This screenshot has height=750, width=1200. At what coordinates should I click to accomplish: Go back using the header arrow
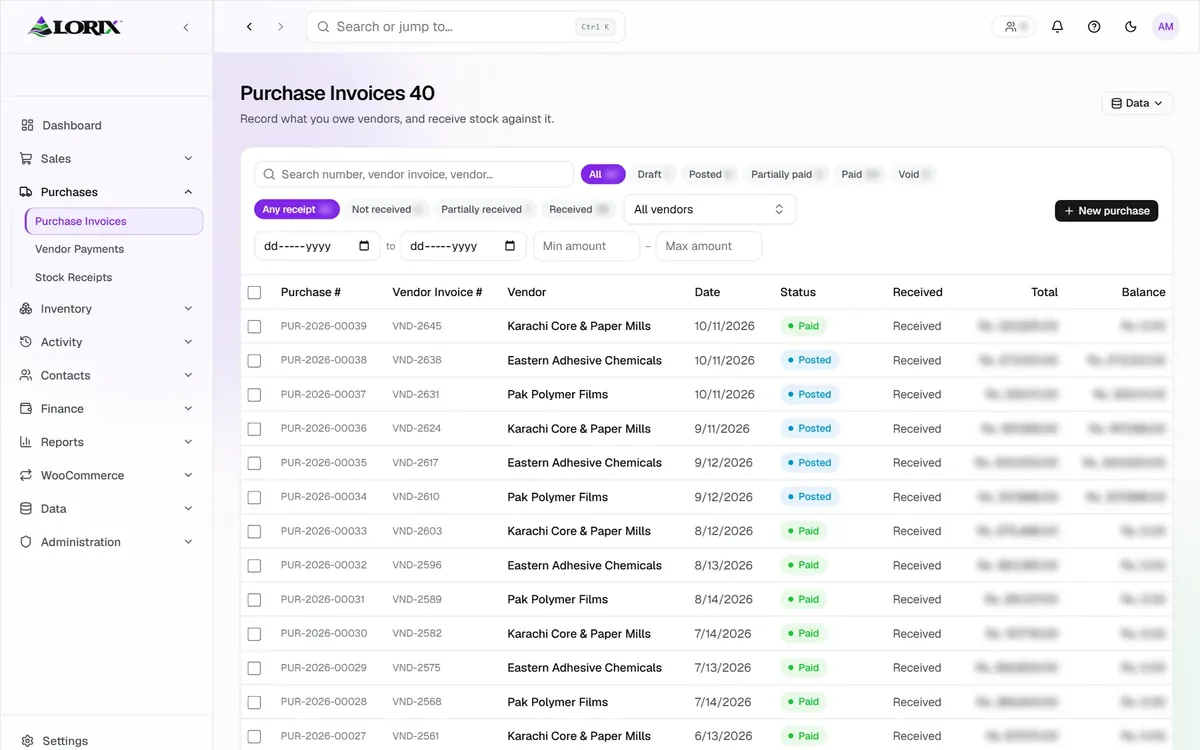pos(250,27)
